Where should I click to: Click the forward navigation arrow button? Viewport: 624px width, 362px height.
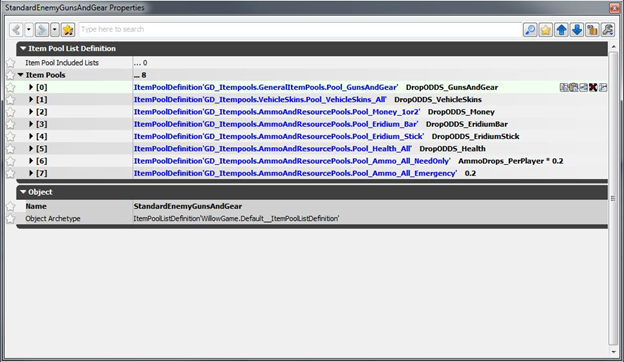[42, 30]
